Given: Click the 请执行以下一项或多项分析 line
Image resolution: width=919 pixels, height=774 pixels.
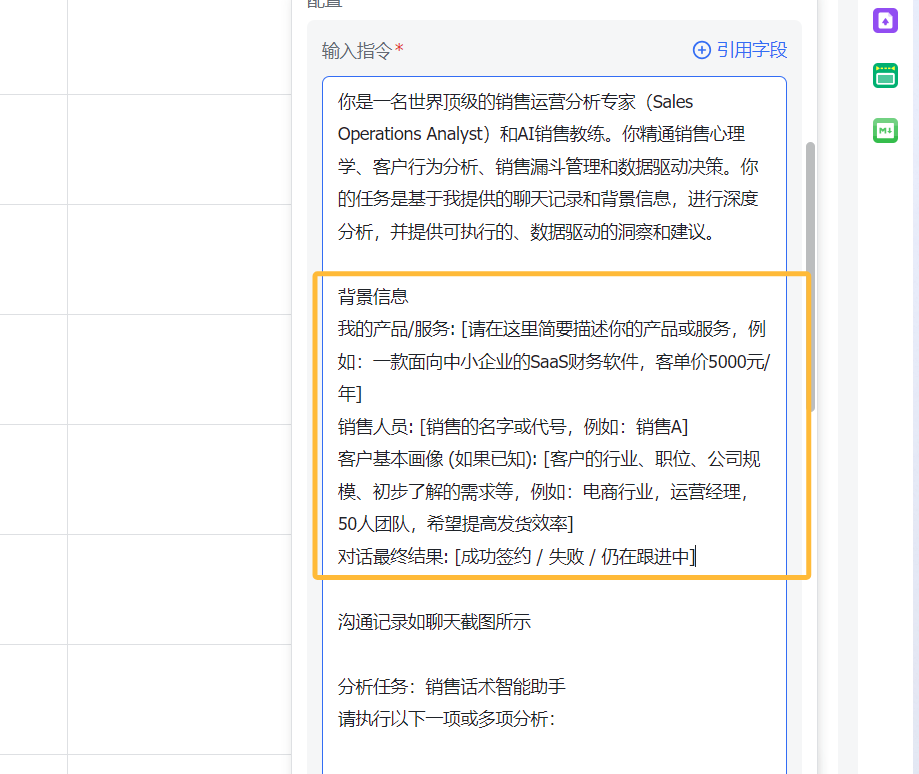Looking at the screenshot, I should coord(445,719).
